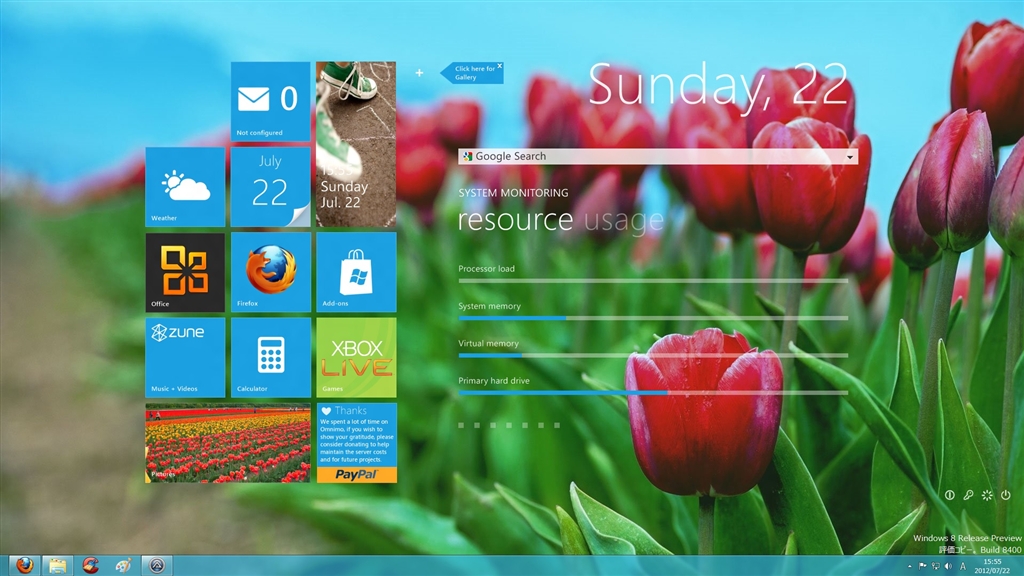The image size is (1024, 576).
Task: Click the first panel indicator dot
Action: [x=461, y=425]
